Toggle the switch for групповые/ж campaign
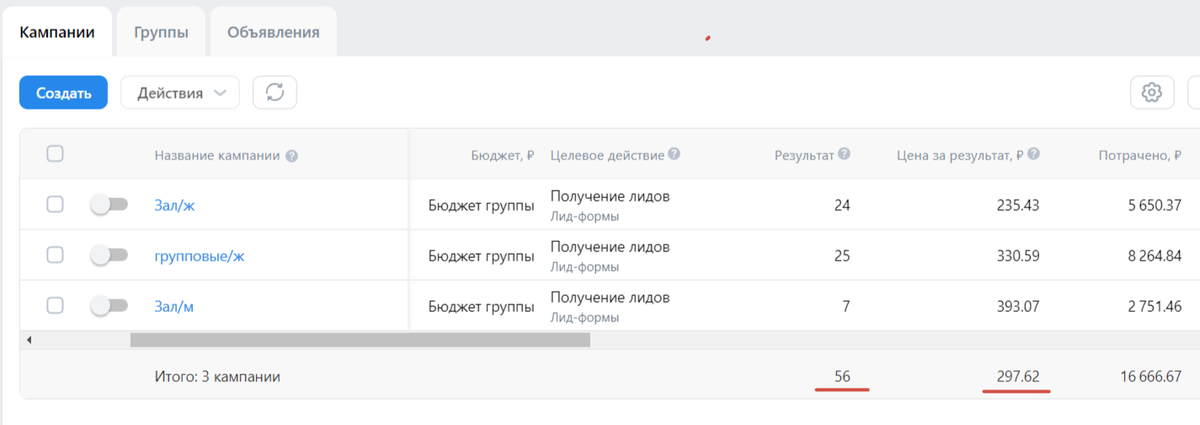The width and height of the screenshot is (1200, 425). (x=109, y=255)
